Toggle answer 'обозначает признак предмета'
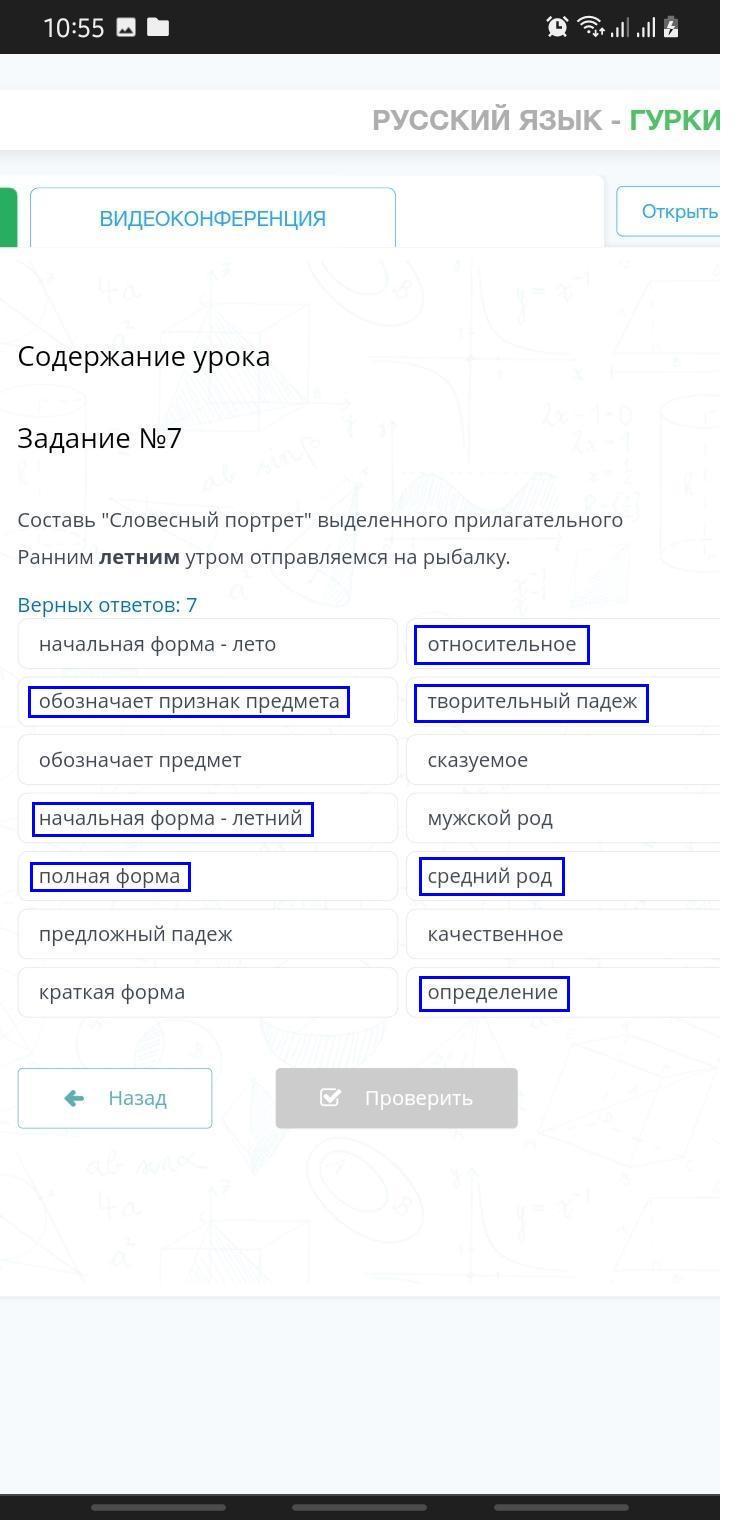The width and height of the screenshot is (739, 1520). point(189,702)
